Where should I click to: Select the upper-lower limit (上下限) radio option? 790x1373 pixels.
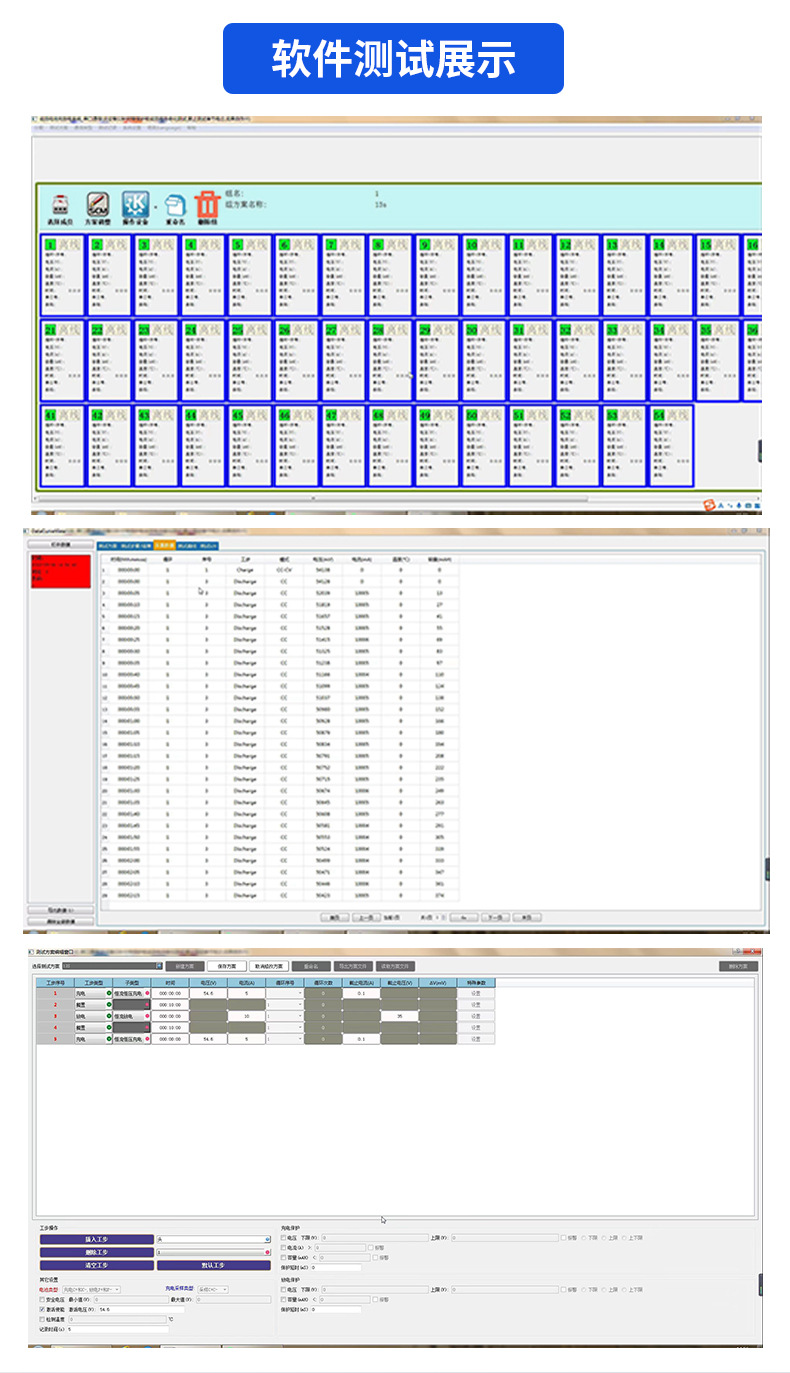pyautogui.click(x=626, y=1238)
